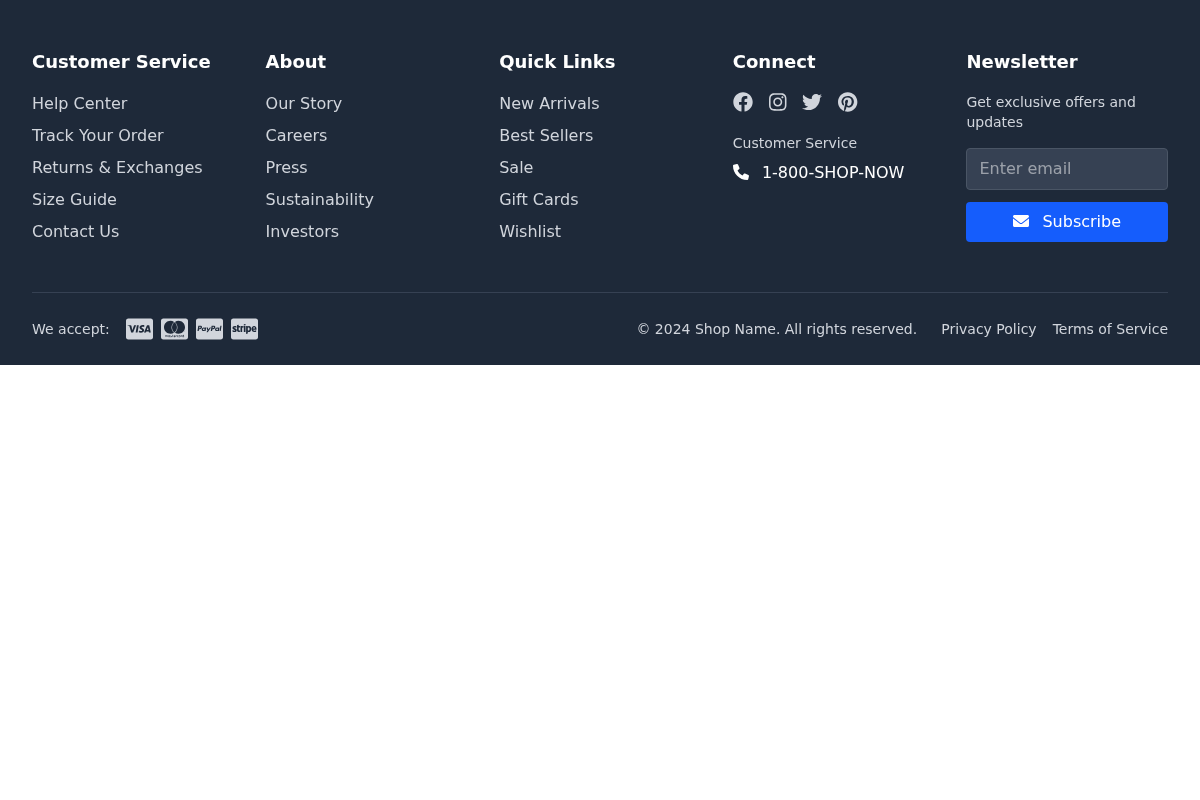Open the Twitter social icon
The width and height of the screenshot is (1200, 800).
tap(812, 102)
